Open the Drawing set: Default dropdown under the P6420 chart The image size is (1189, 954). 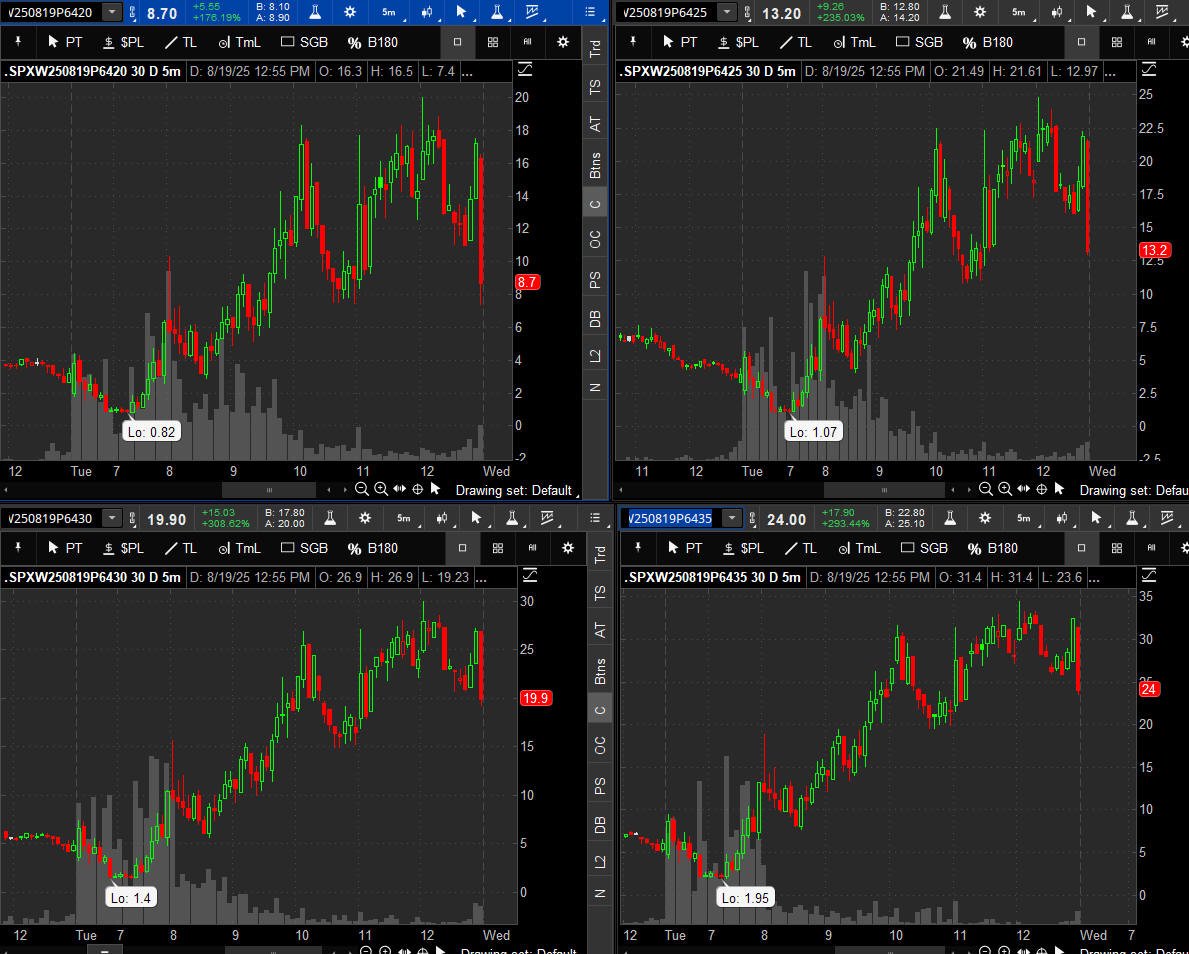click(x=513, y=490)
